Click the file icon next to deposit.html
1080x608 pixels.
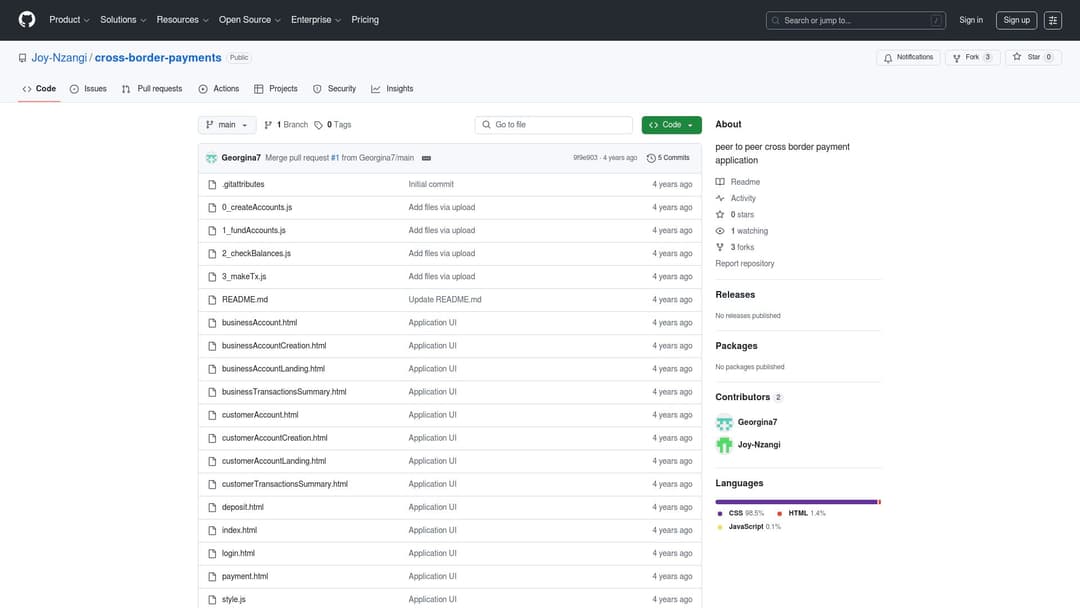click(x=212, y=507)
